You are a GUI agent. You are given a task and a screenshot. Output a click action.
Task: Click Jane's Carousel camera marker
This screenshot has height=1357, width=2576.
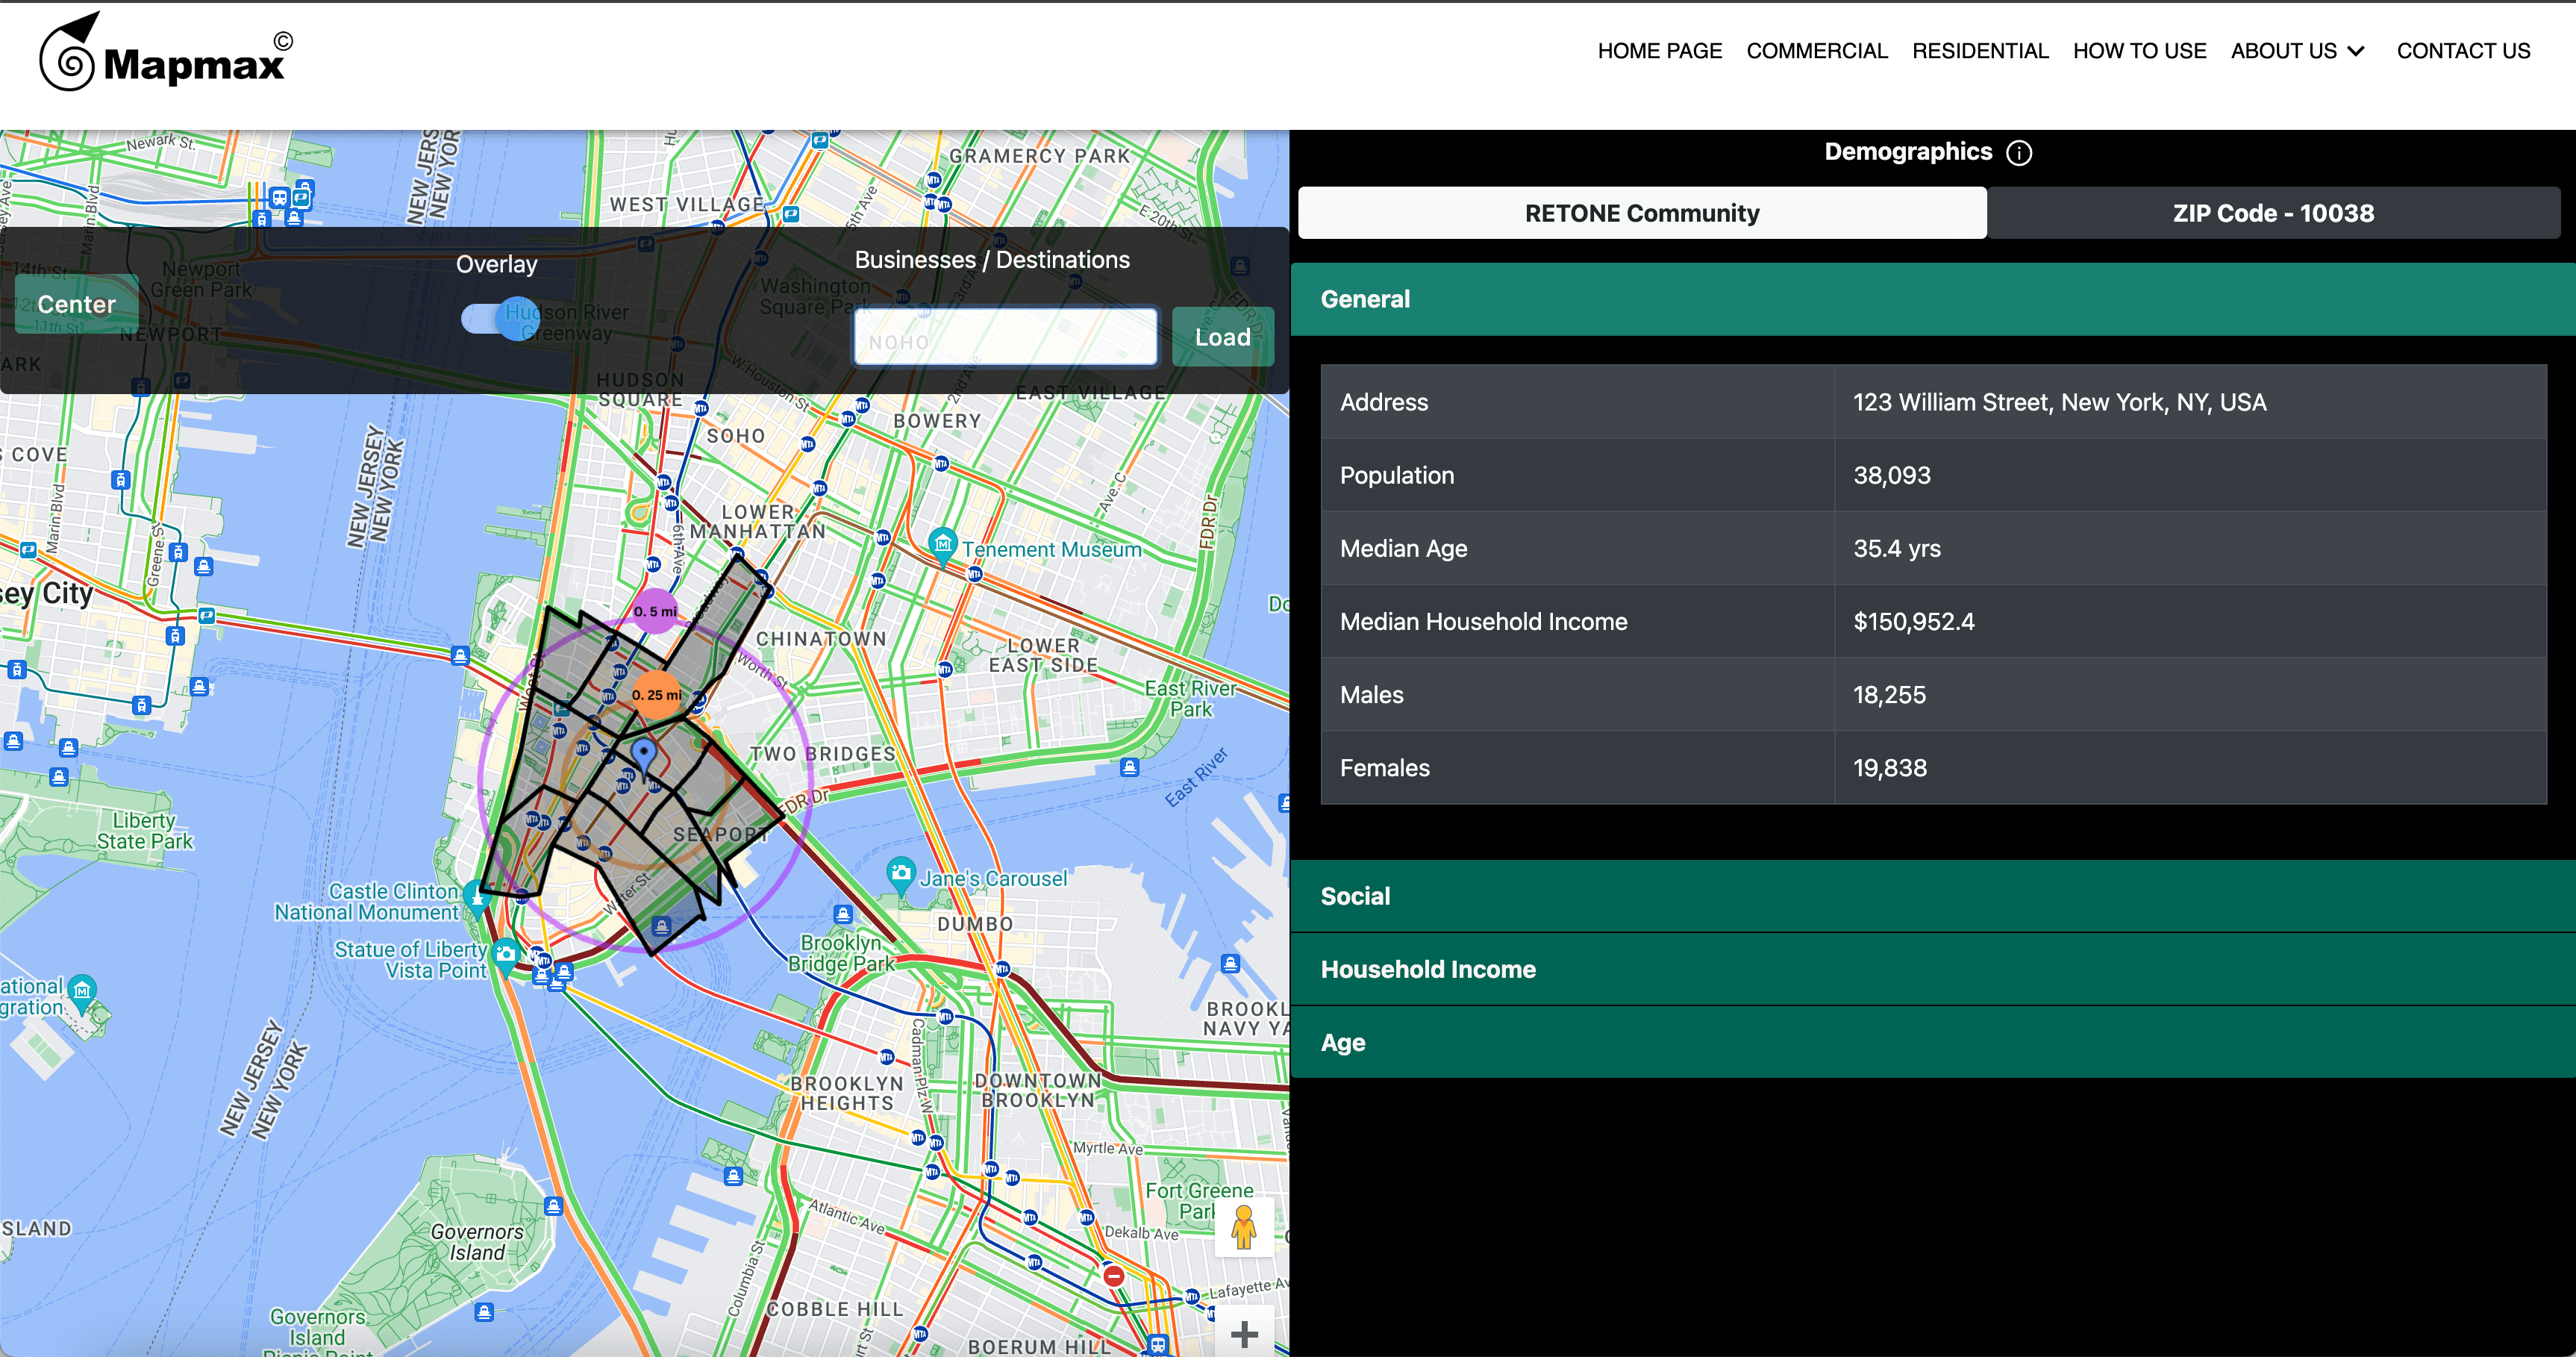click(x=901, y=874)
